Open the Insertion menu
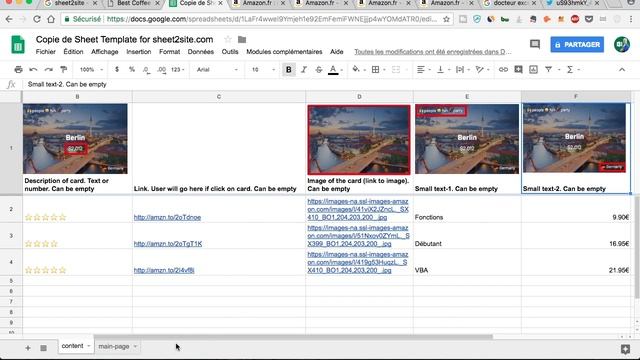 [x=139, y=52]
